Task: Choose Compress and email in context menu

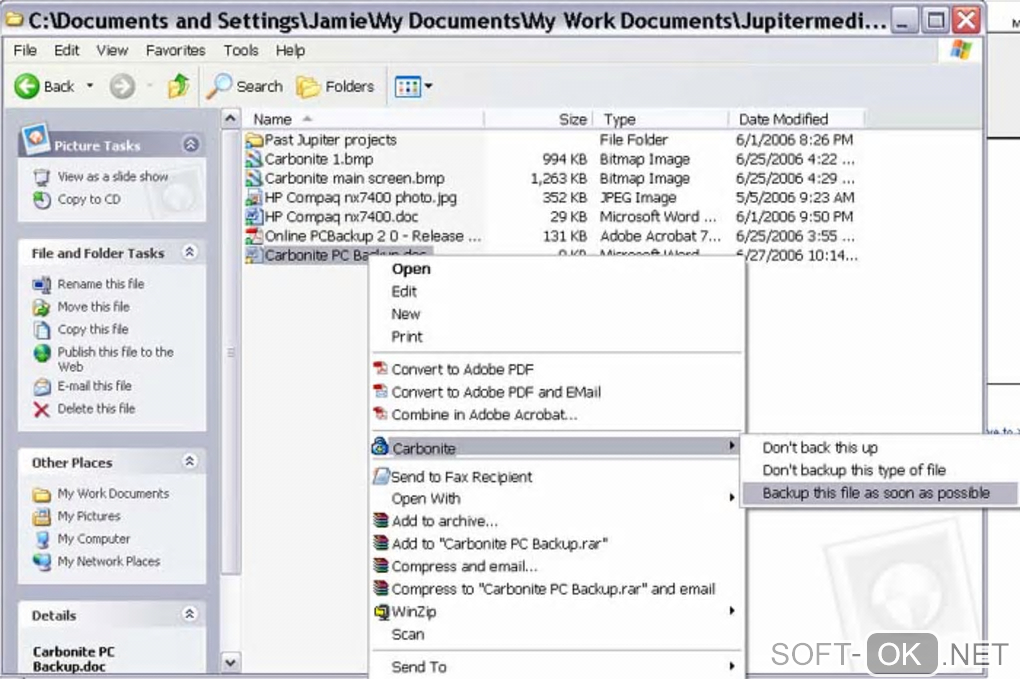Action: pyautogui.click(x=464, y=566)
